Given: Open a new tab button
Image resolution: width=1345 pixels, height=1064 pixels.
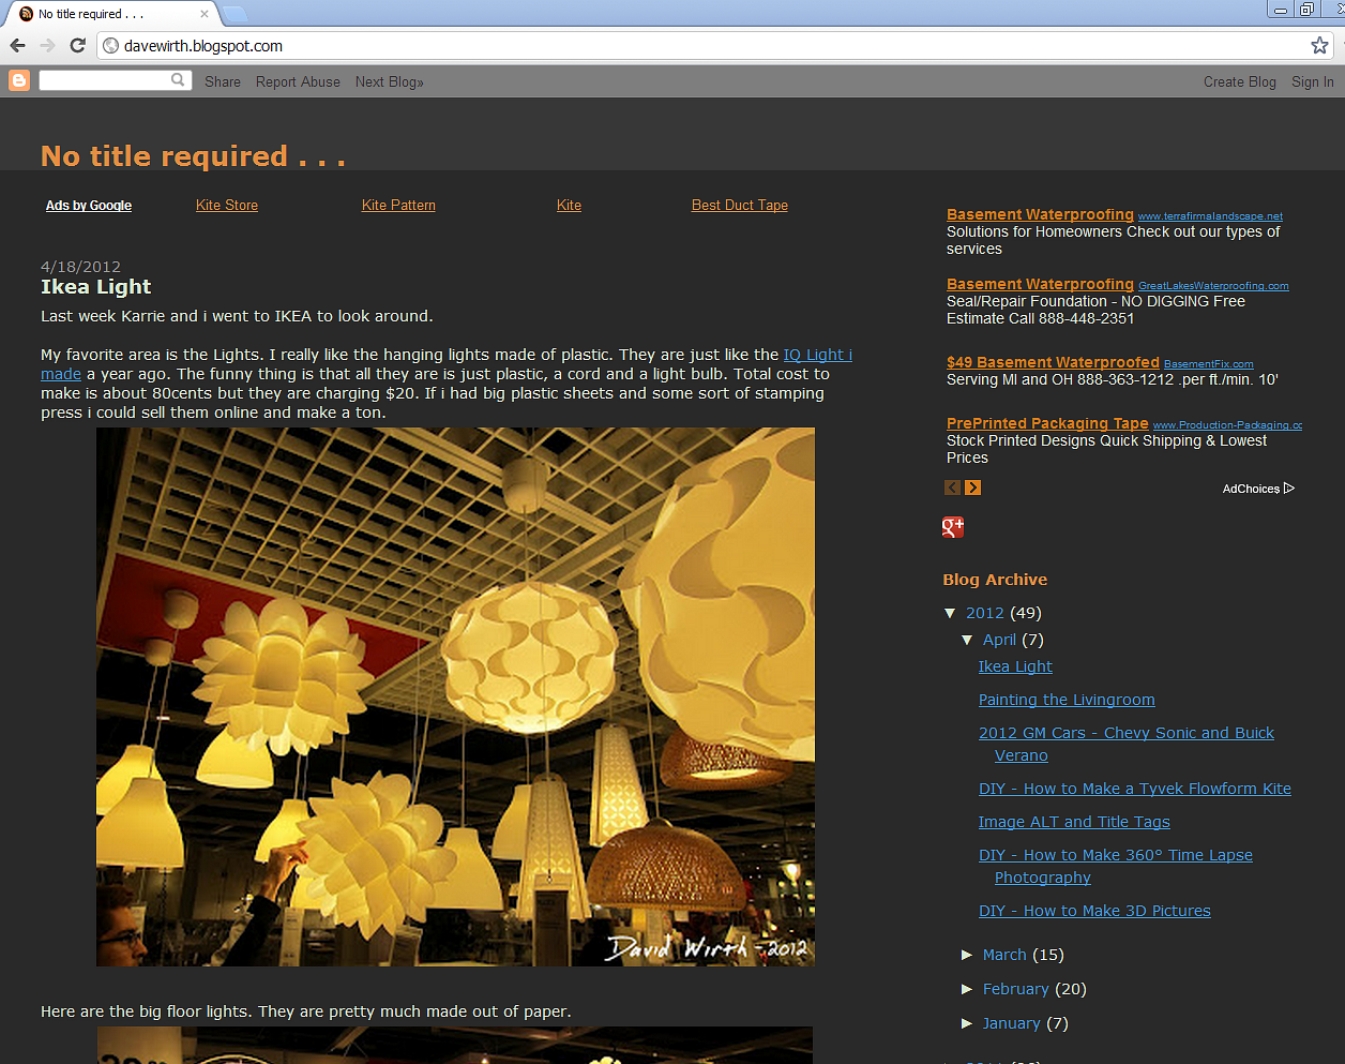Looking at the screenshot, I should [234, 14].
